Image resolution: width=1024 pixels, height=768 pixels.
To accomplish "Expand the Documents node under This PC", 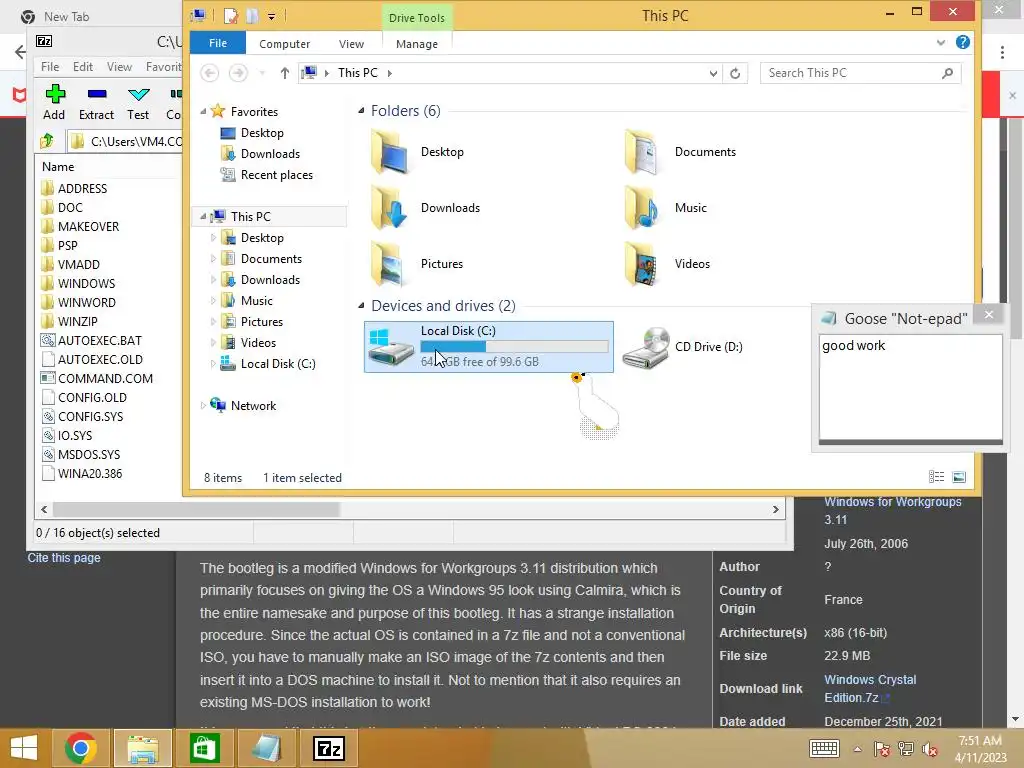I will point(213,259).
